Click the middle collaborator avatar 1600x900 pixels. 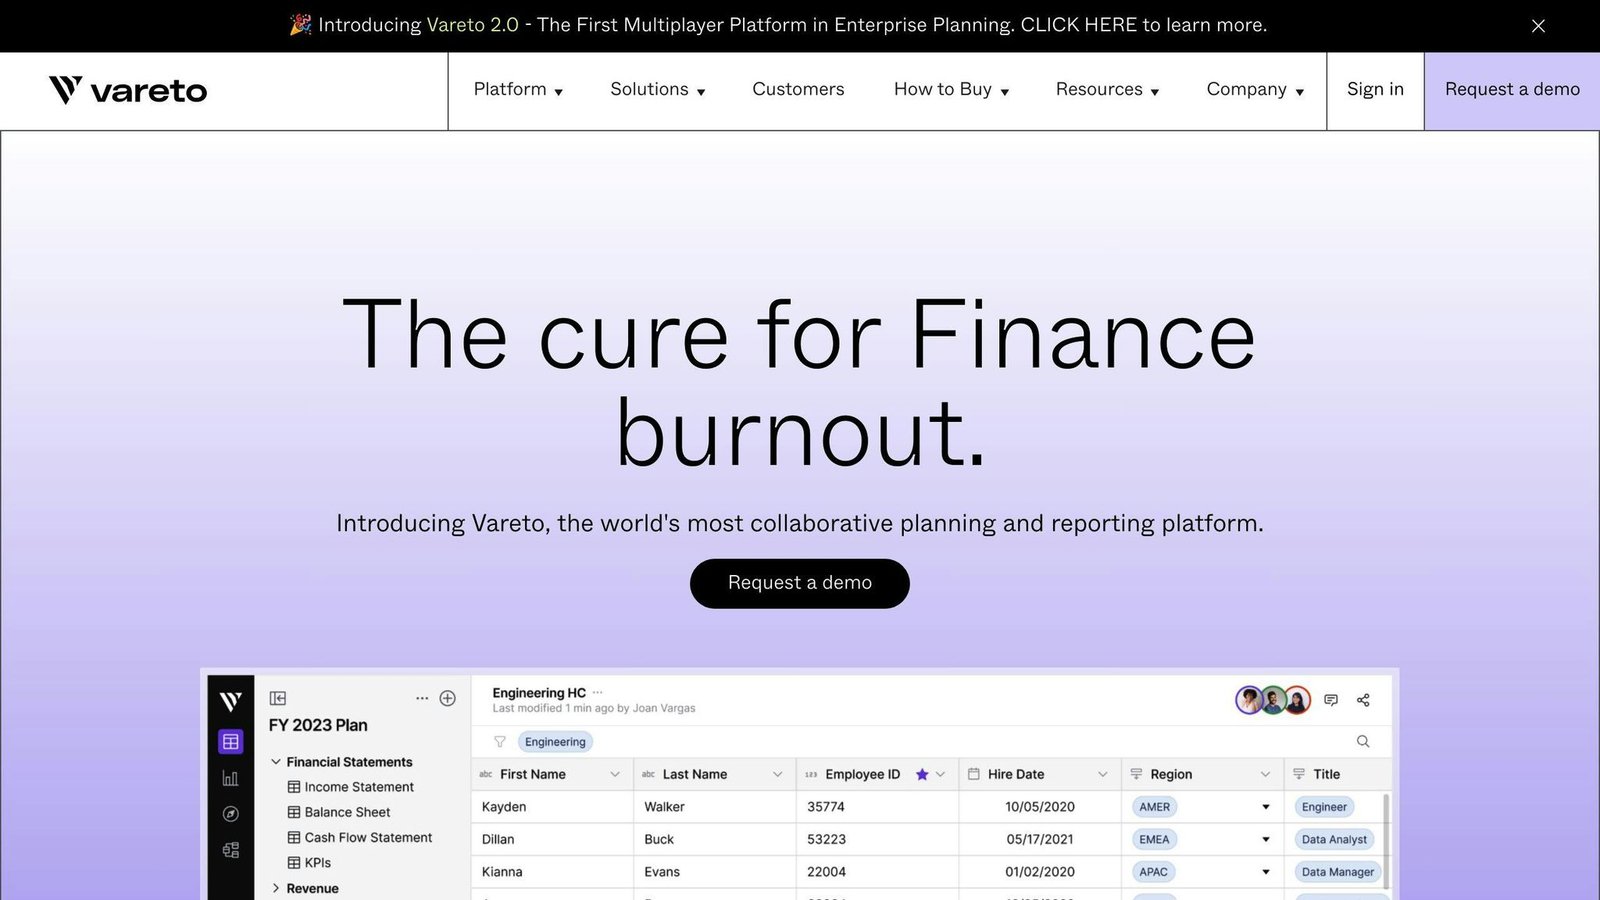click(x=1273, y=700)
